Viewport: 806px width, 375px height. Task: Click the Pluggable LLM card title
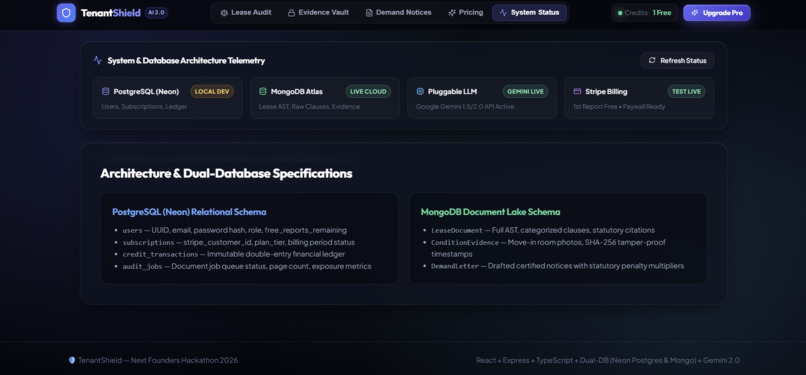[x=452, y=91]
